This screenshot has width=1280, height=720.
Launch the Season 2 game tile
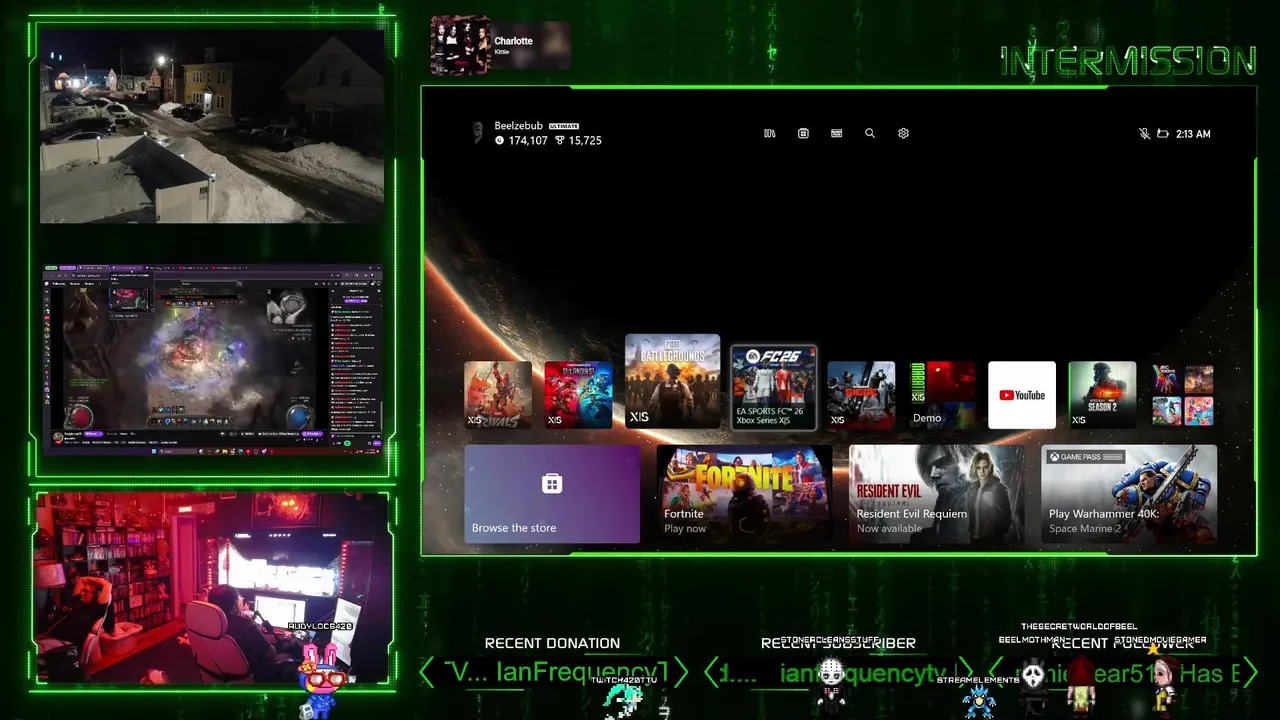(1102, 395)
